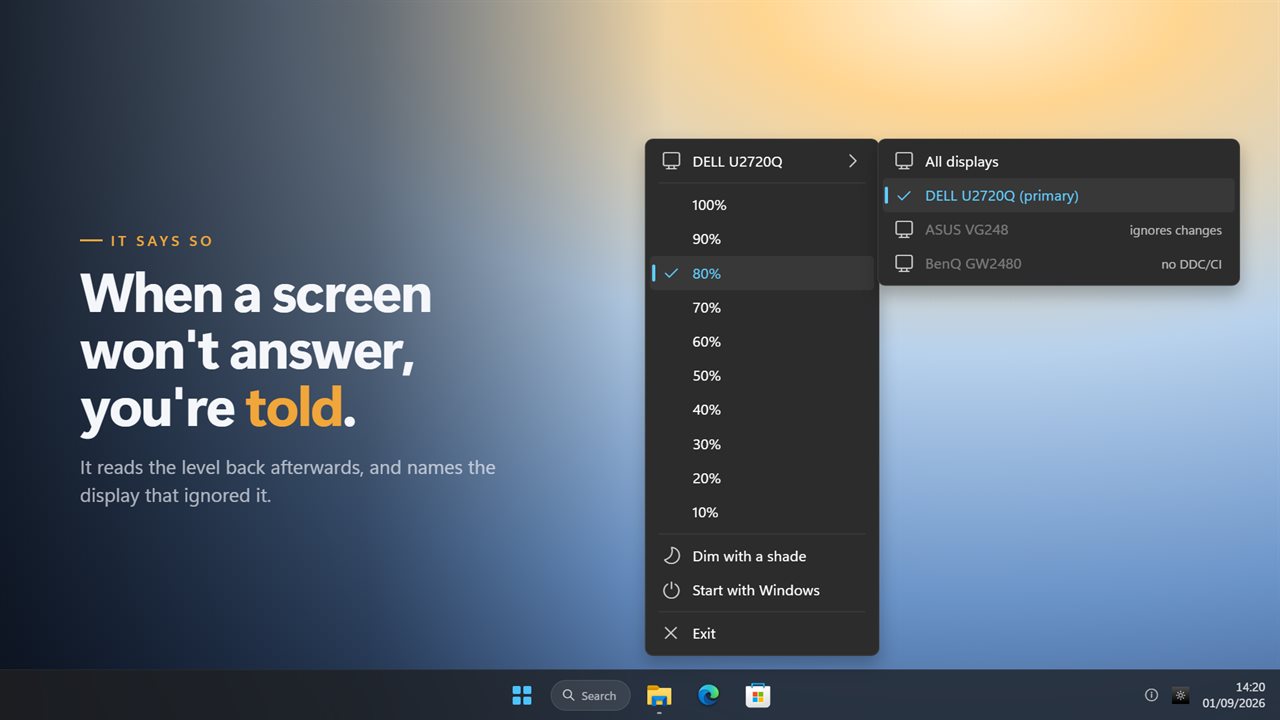
Task: Select 30% brightness
Action: point(762,444)
